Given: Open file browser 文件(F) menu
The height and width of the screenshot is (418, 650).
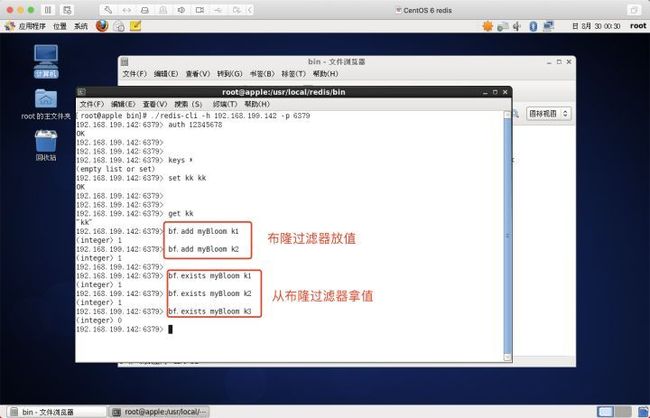Looking at the screenshot, I should click(x=134, y=74).
